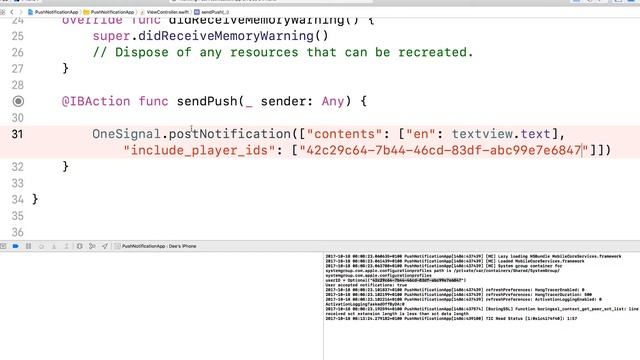Step over in debugger

click(41, 246)
